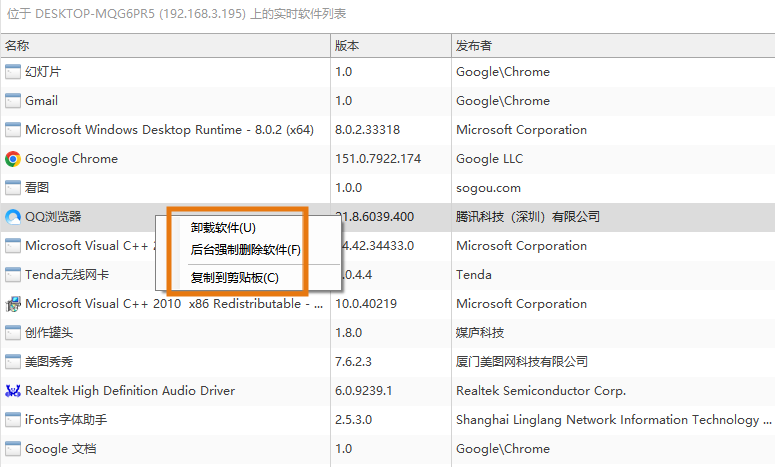Select the 幻灯片 software name

click(43, 72)
